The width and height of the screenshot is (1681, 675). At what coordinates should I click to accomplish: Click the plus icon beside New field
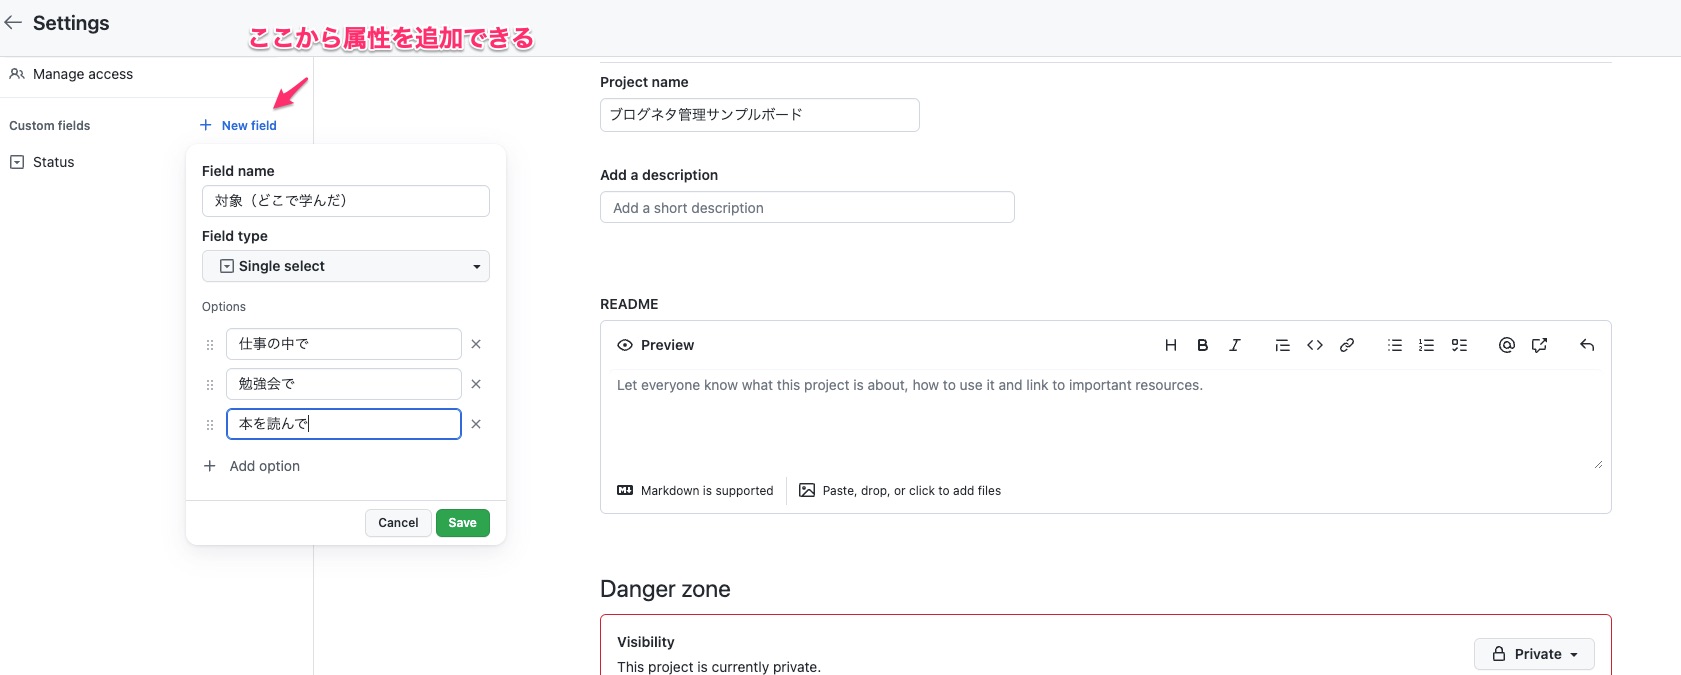(206, 125)
